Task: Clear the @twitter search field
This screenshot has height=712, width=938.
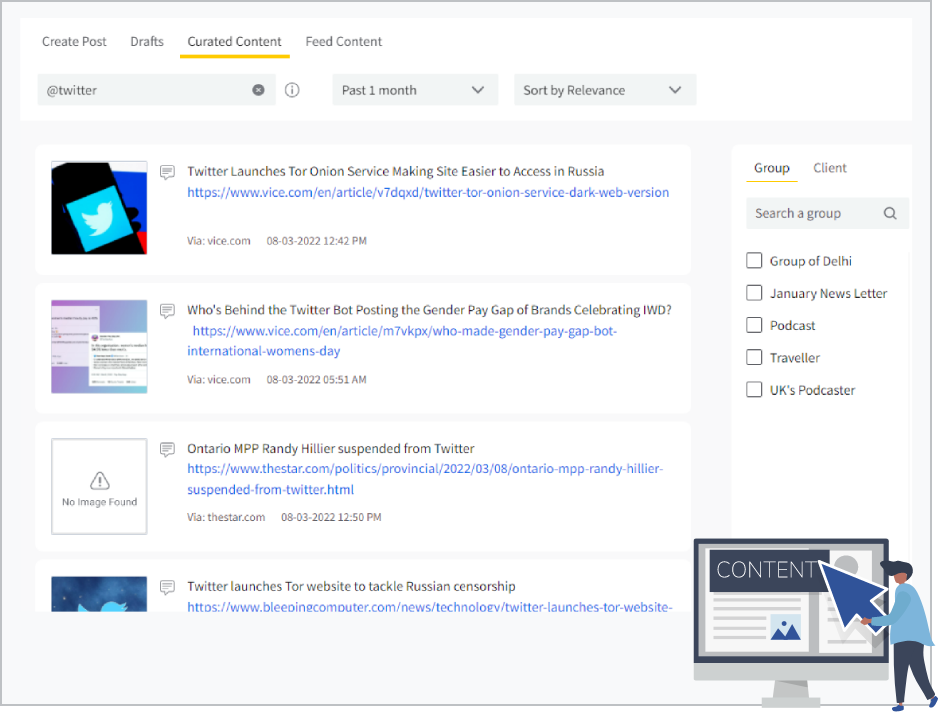Action: pyautogui.click(x=258, y=90)
